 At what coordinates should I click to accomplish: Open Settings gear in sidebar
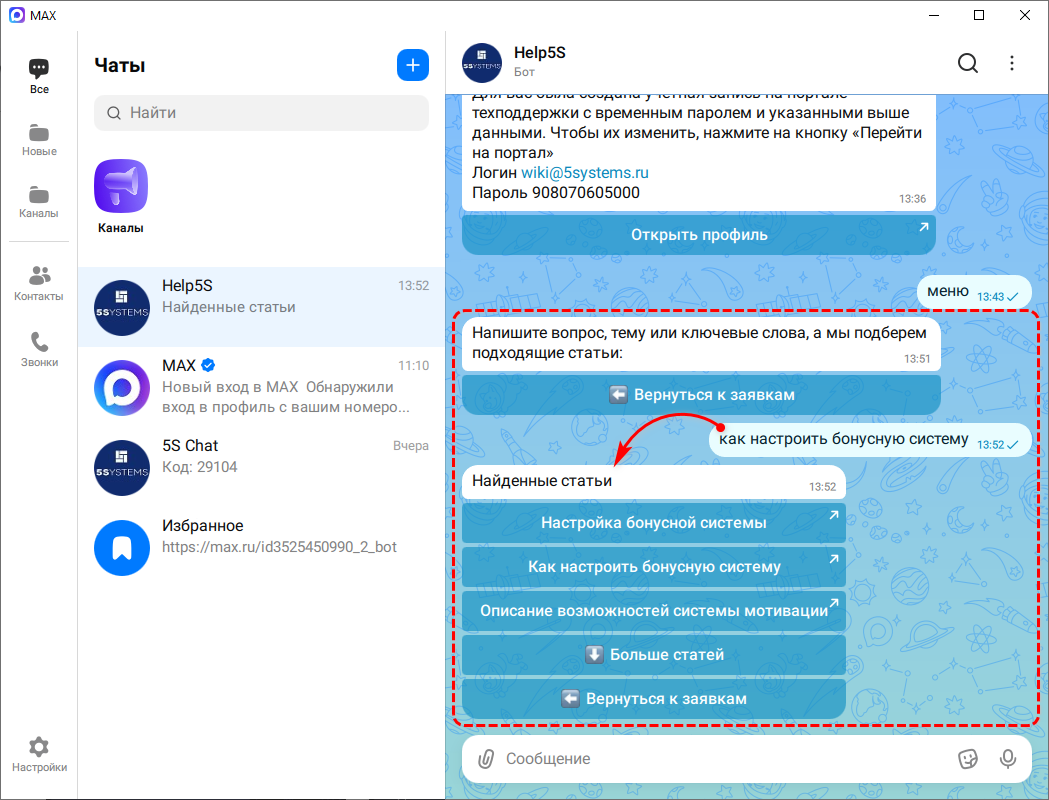point(39,755)
